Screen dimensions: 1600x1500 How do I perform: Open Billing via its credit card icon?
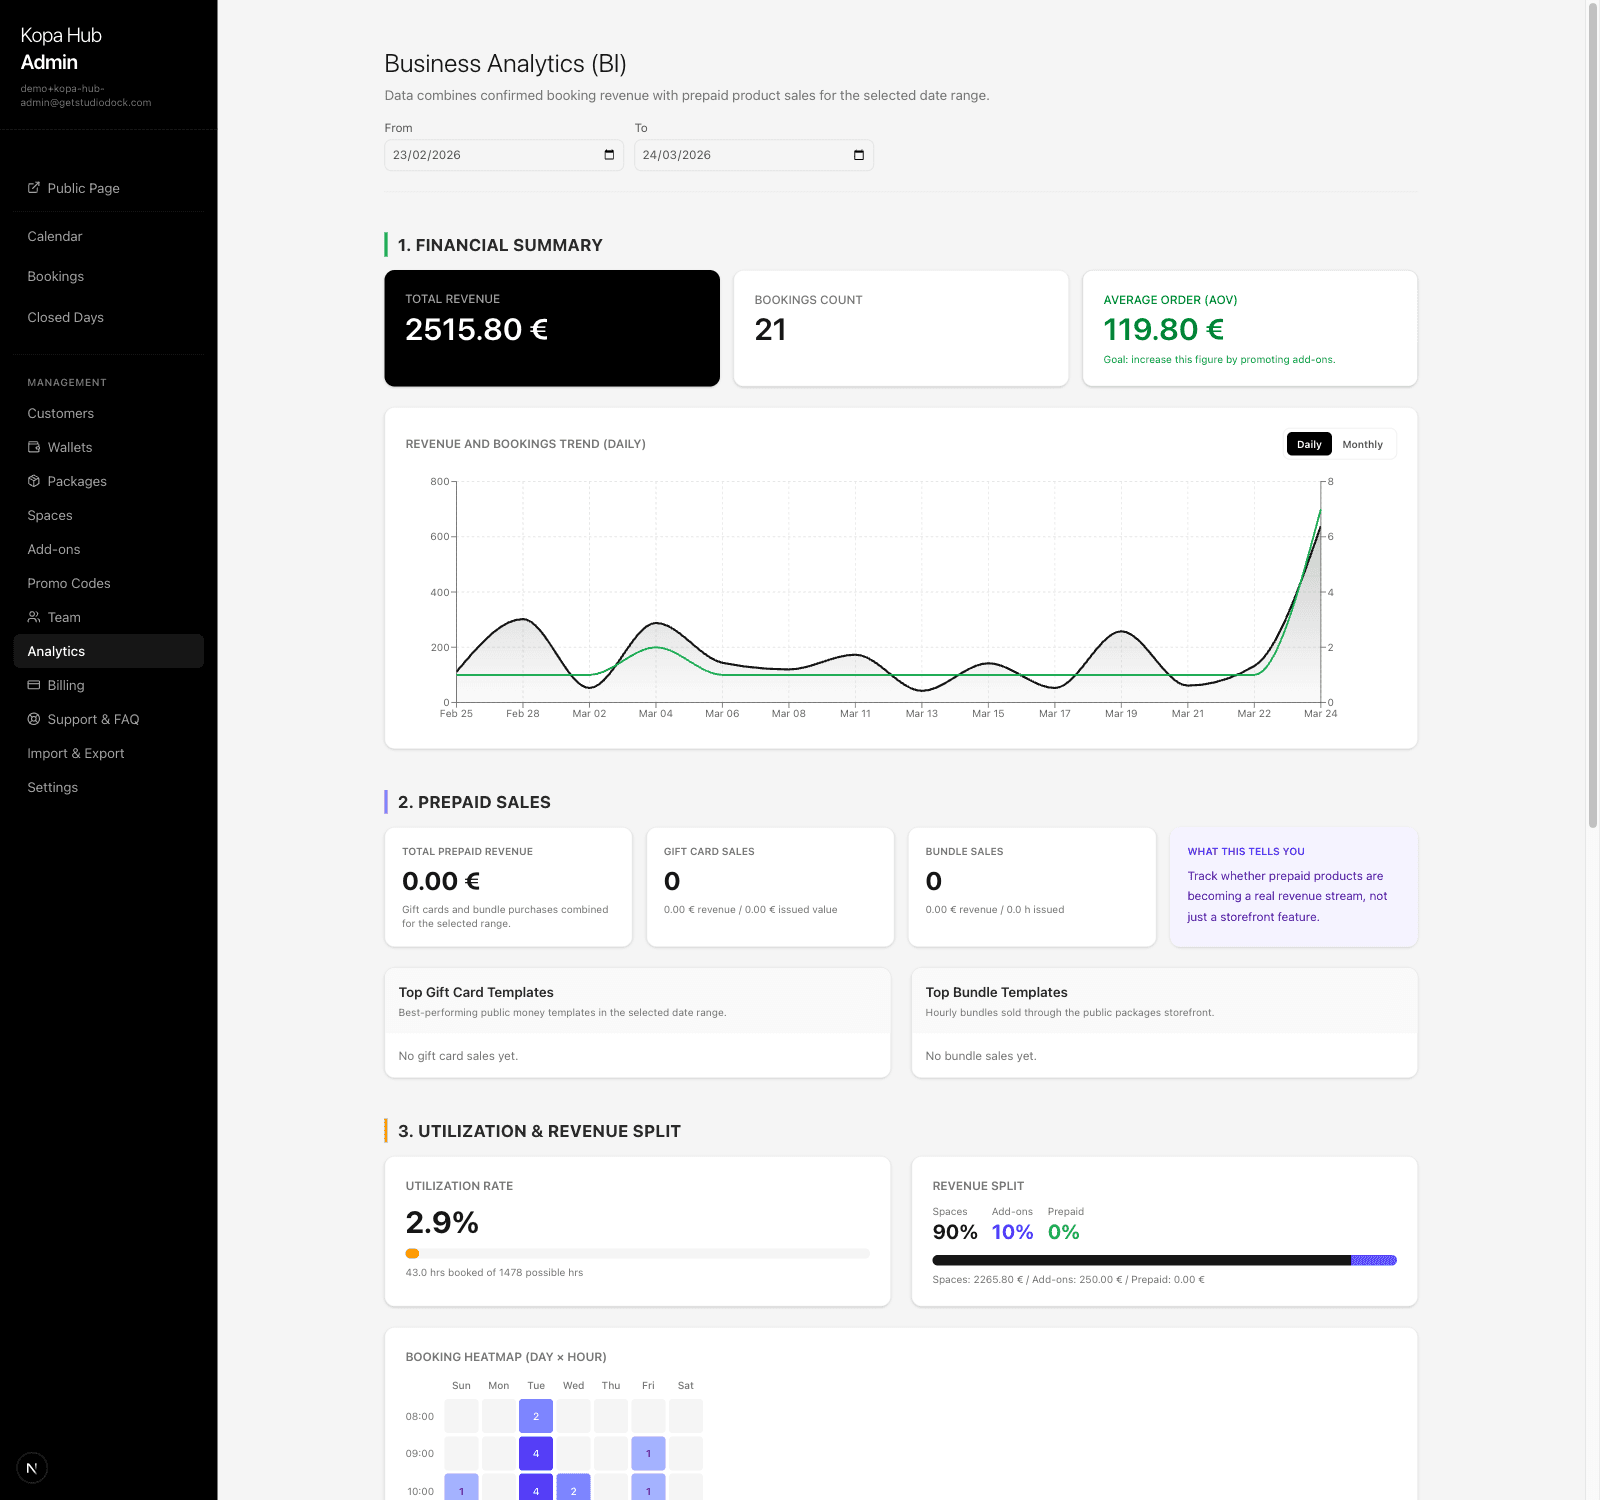(34, 685)
